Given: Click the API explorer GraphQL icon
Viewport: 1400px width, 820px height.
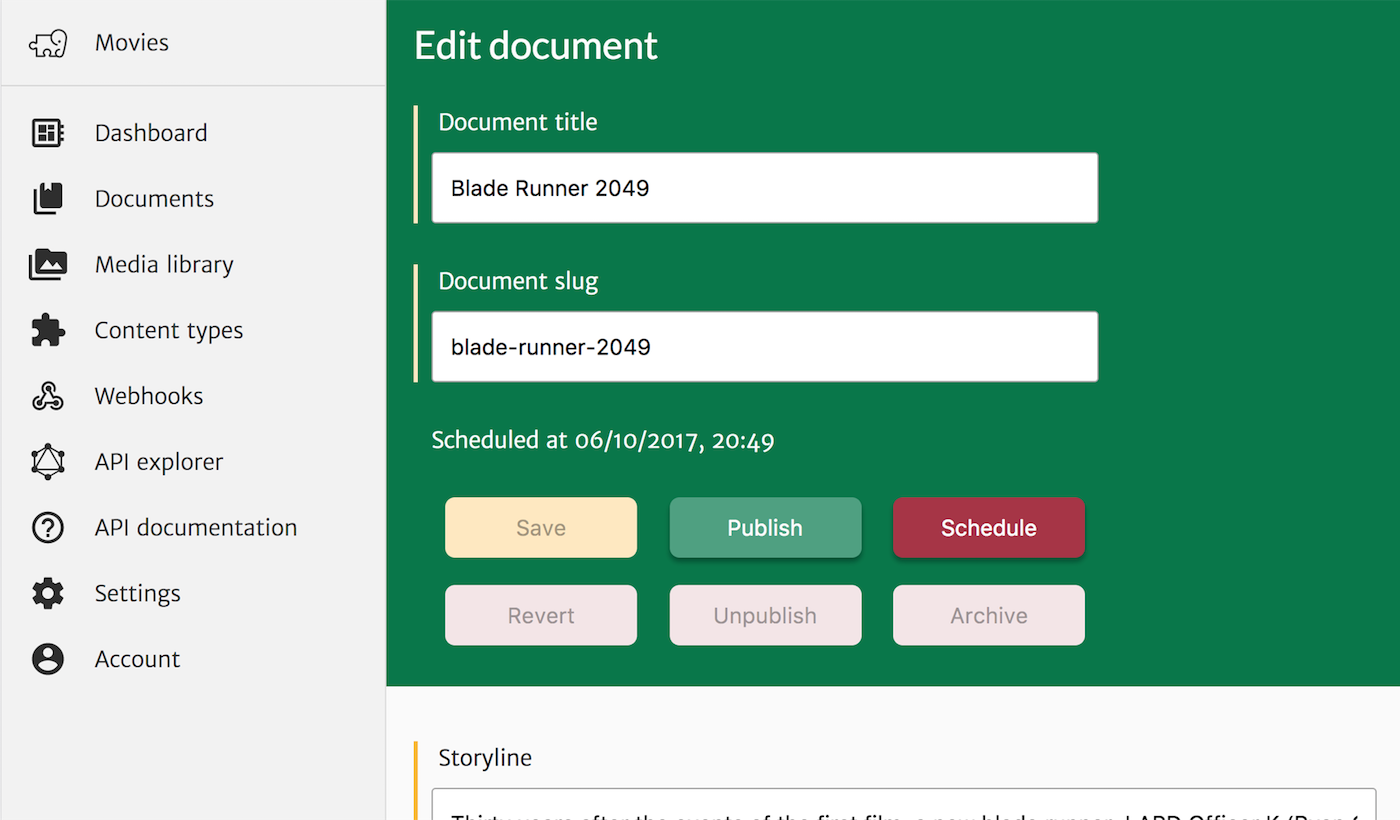Looking at the screenshot, I should (x=48, y=462).
